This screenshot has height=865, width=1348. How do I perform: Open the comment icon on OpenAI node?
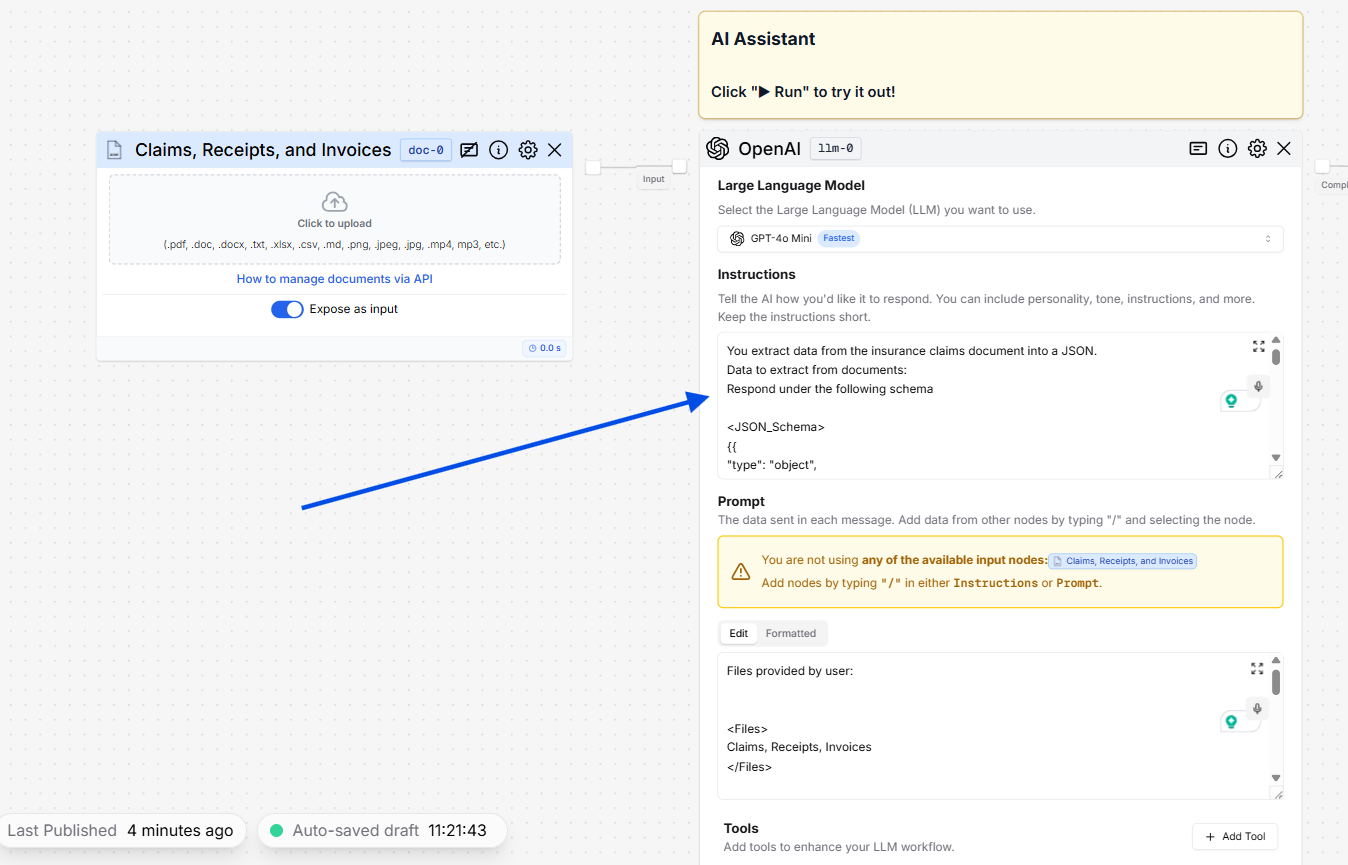pyautogui.click(x=1198, y=149)
